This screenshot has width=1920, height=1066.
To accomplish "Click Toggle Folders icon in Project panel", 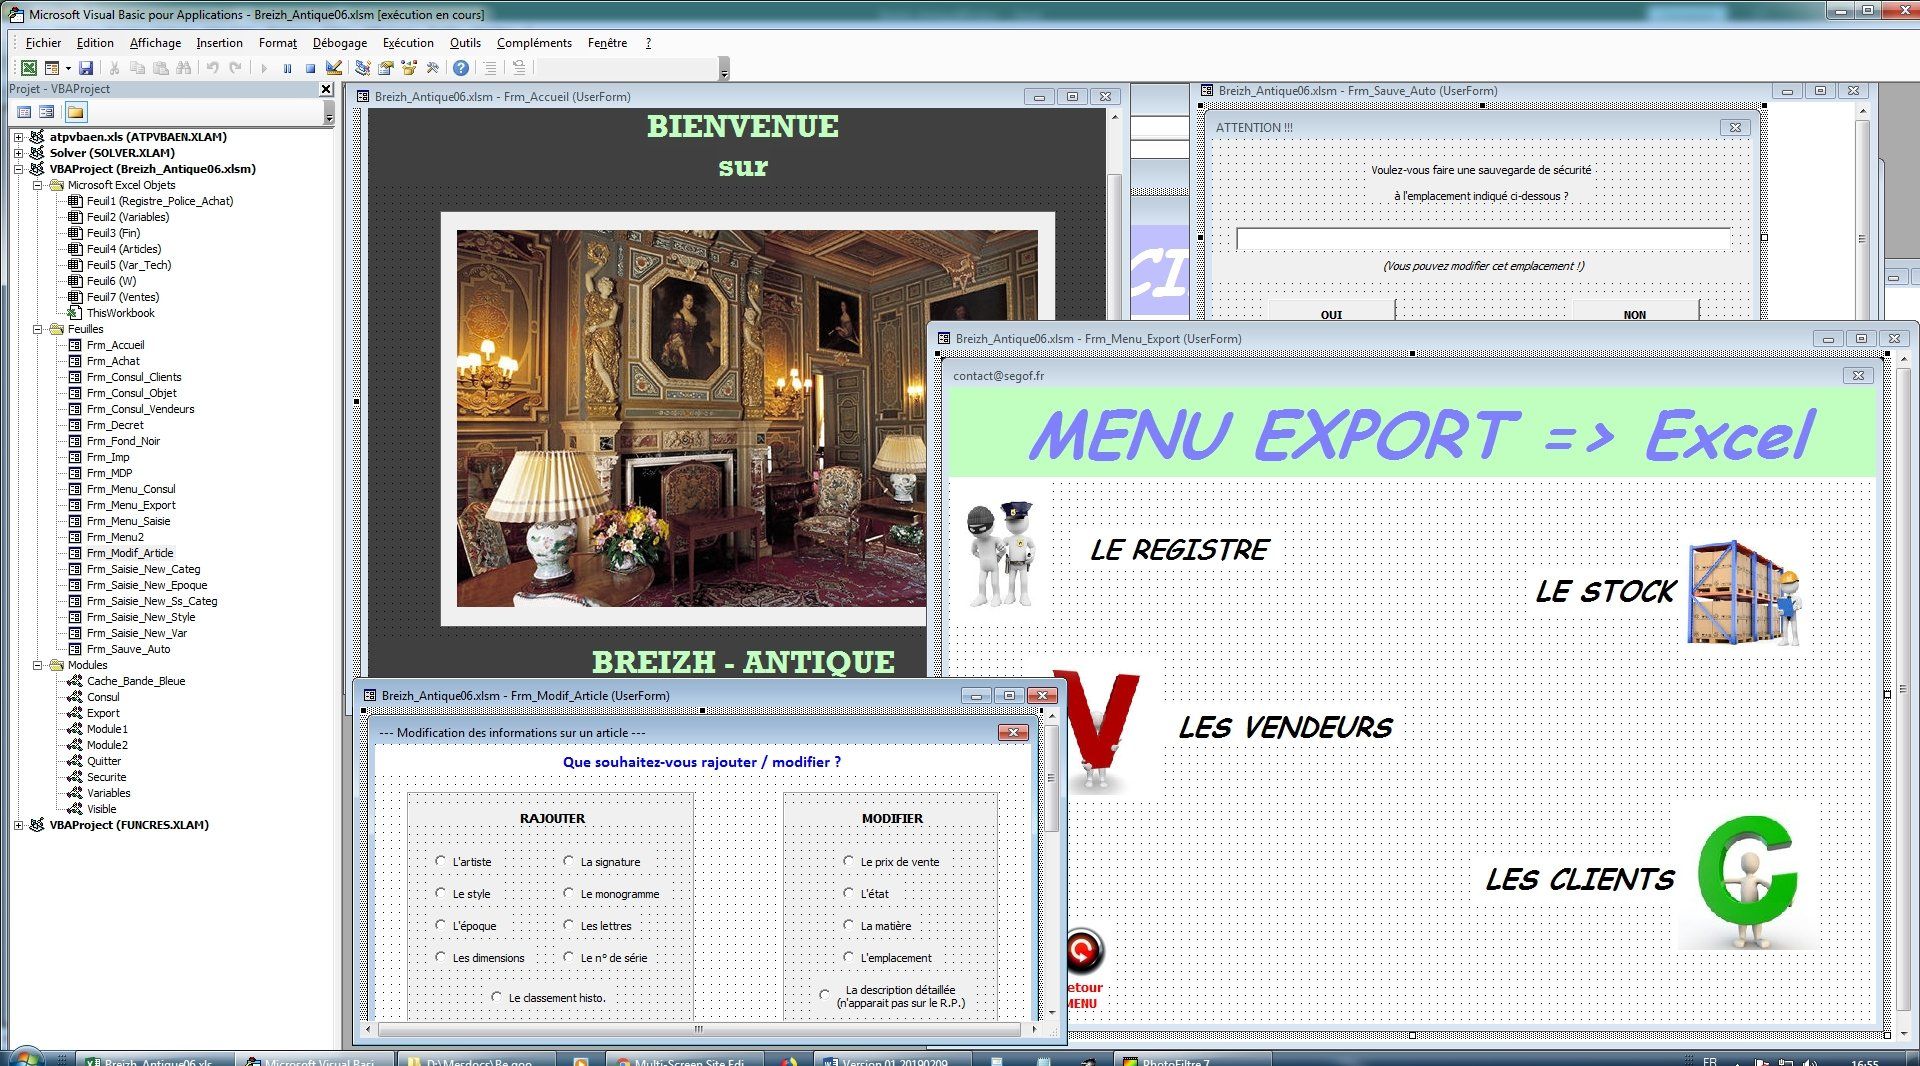I will (76, 112).
